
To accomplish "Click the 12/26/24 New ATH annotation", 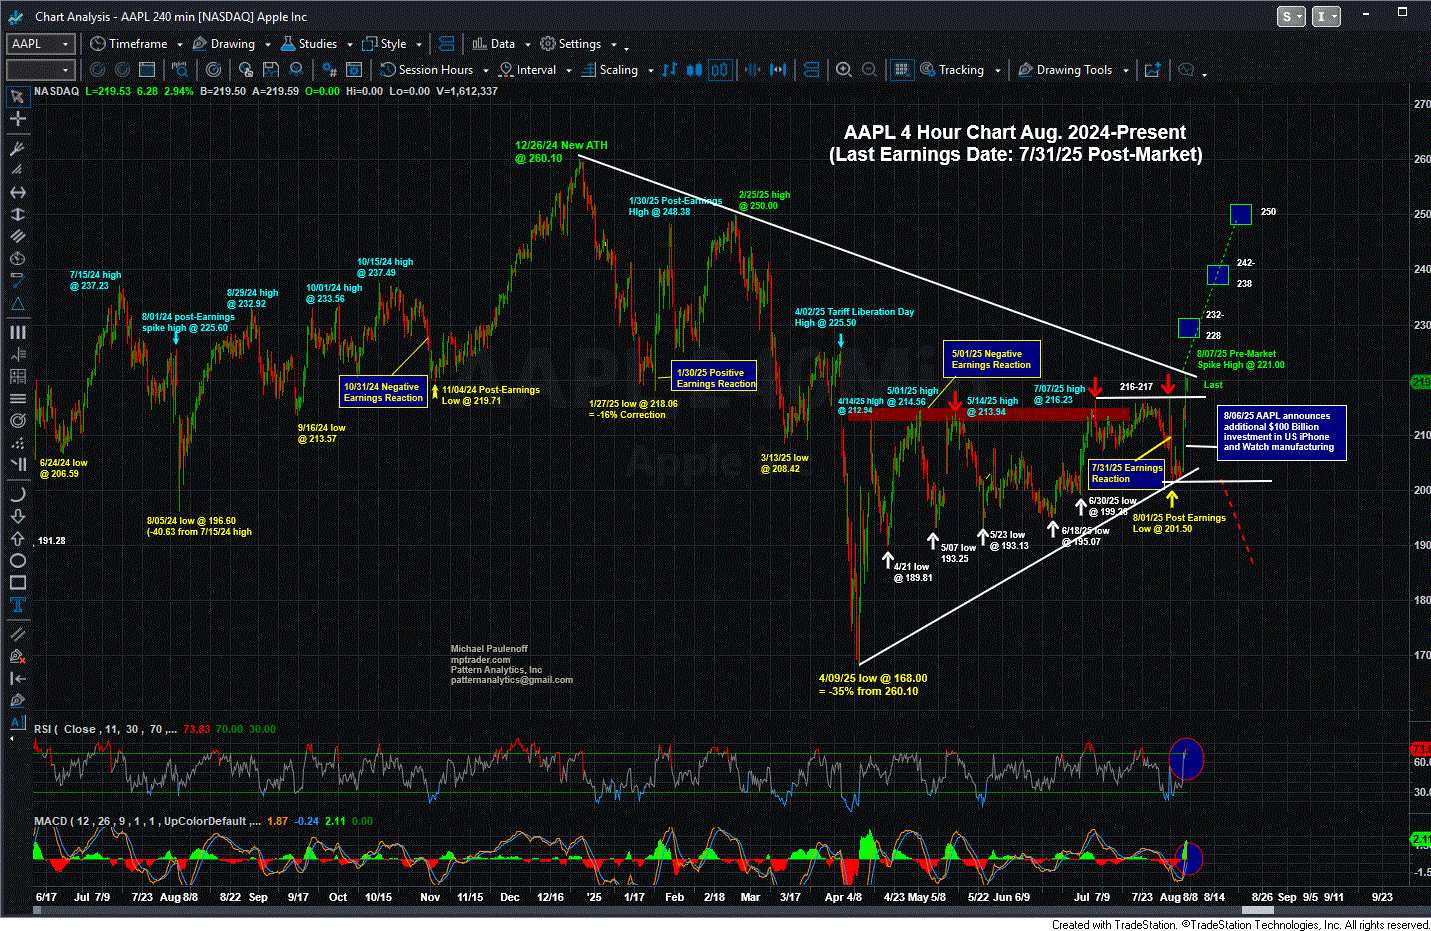I will (561, 151).
